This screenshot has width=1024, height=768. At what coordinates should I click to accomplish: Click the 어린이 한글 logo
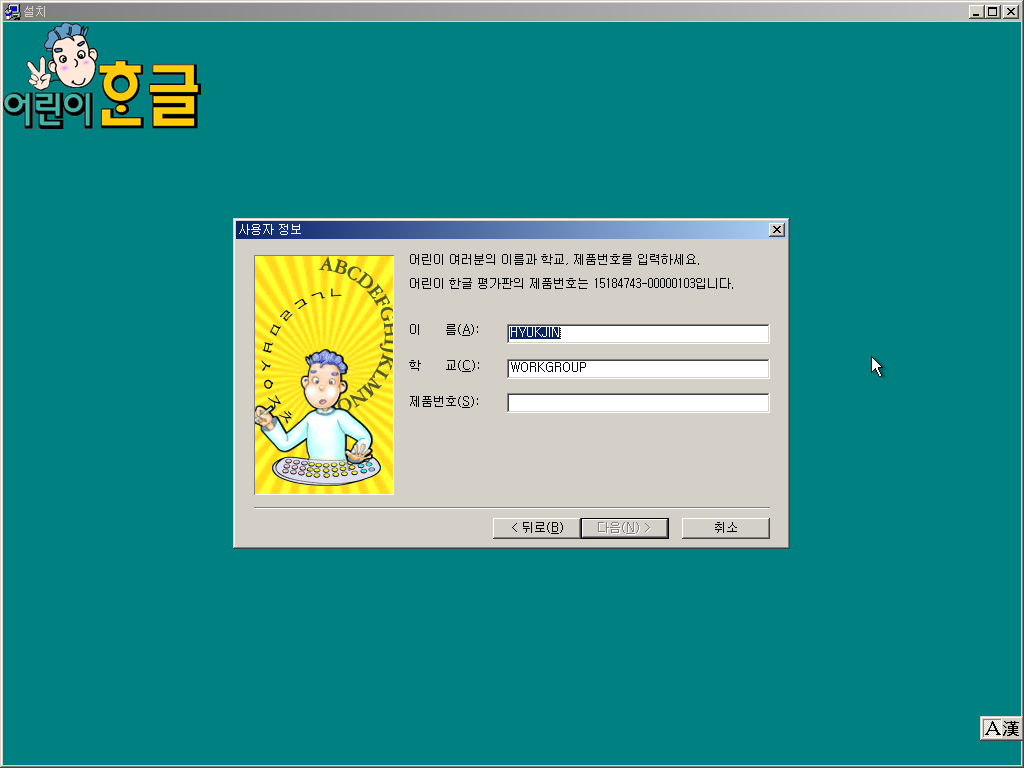(x=102, y=76)
